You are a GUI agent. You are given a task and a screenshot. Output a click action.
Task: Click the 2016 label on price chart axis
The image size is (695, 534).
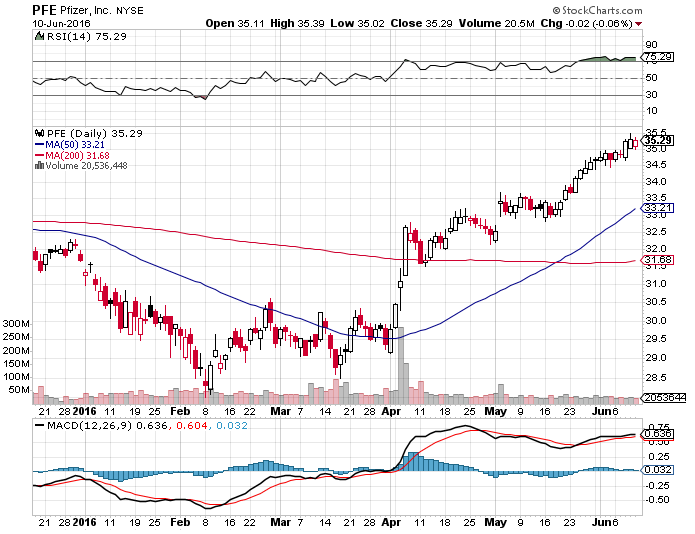point(84,411)
